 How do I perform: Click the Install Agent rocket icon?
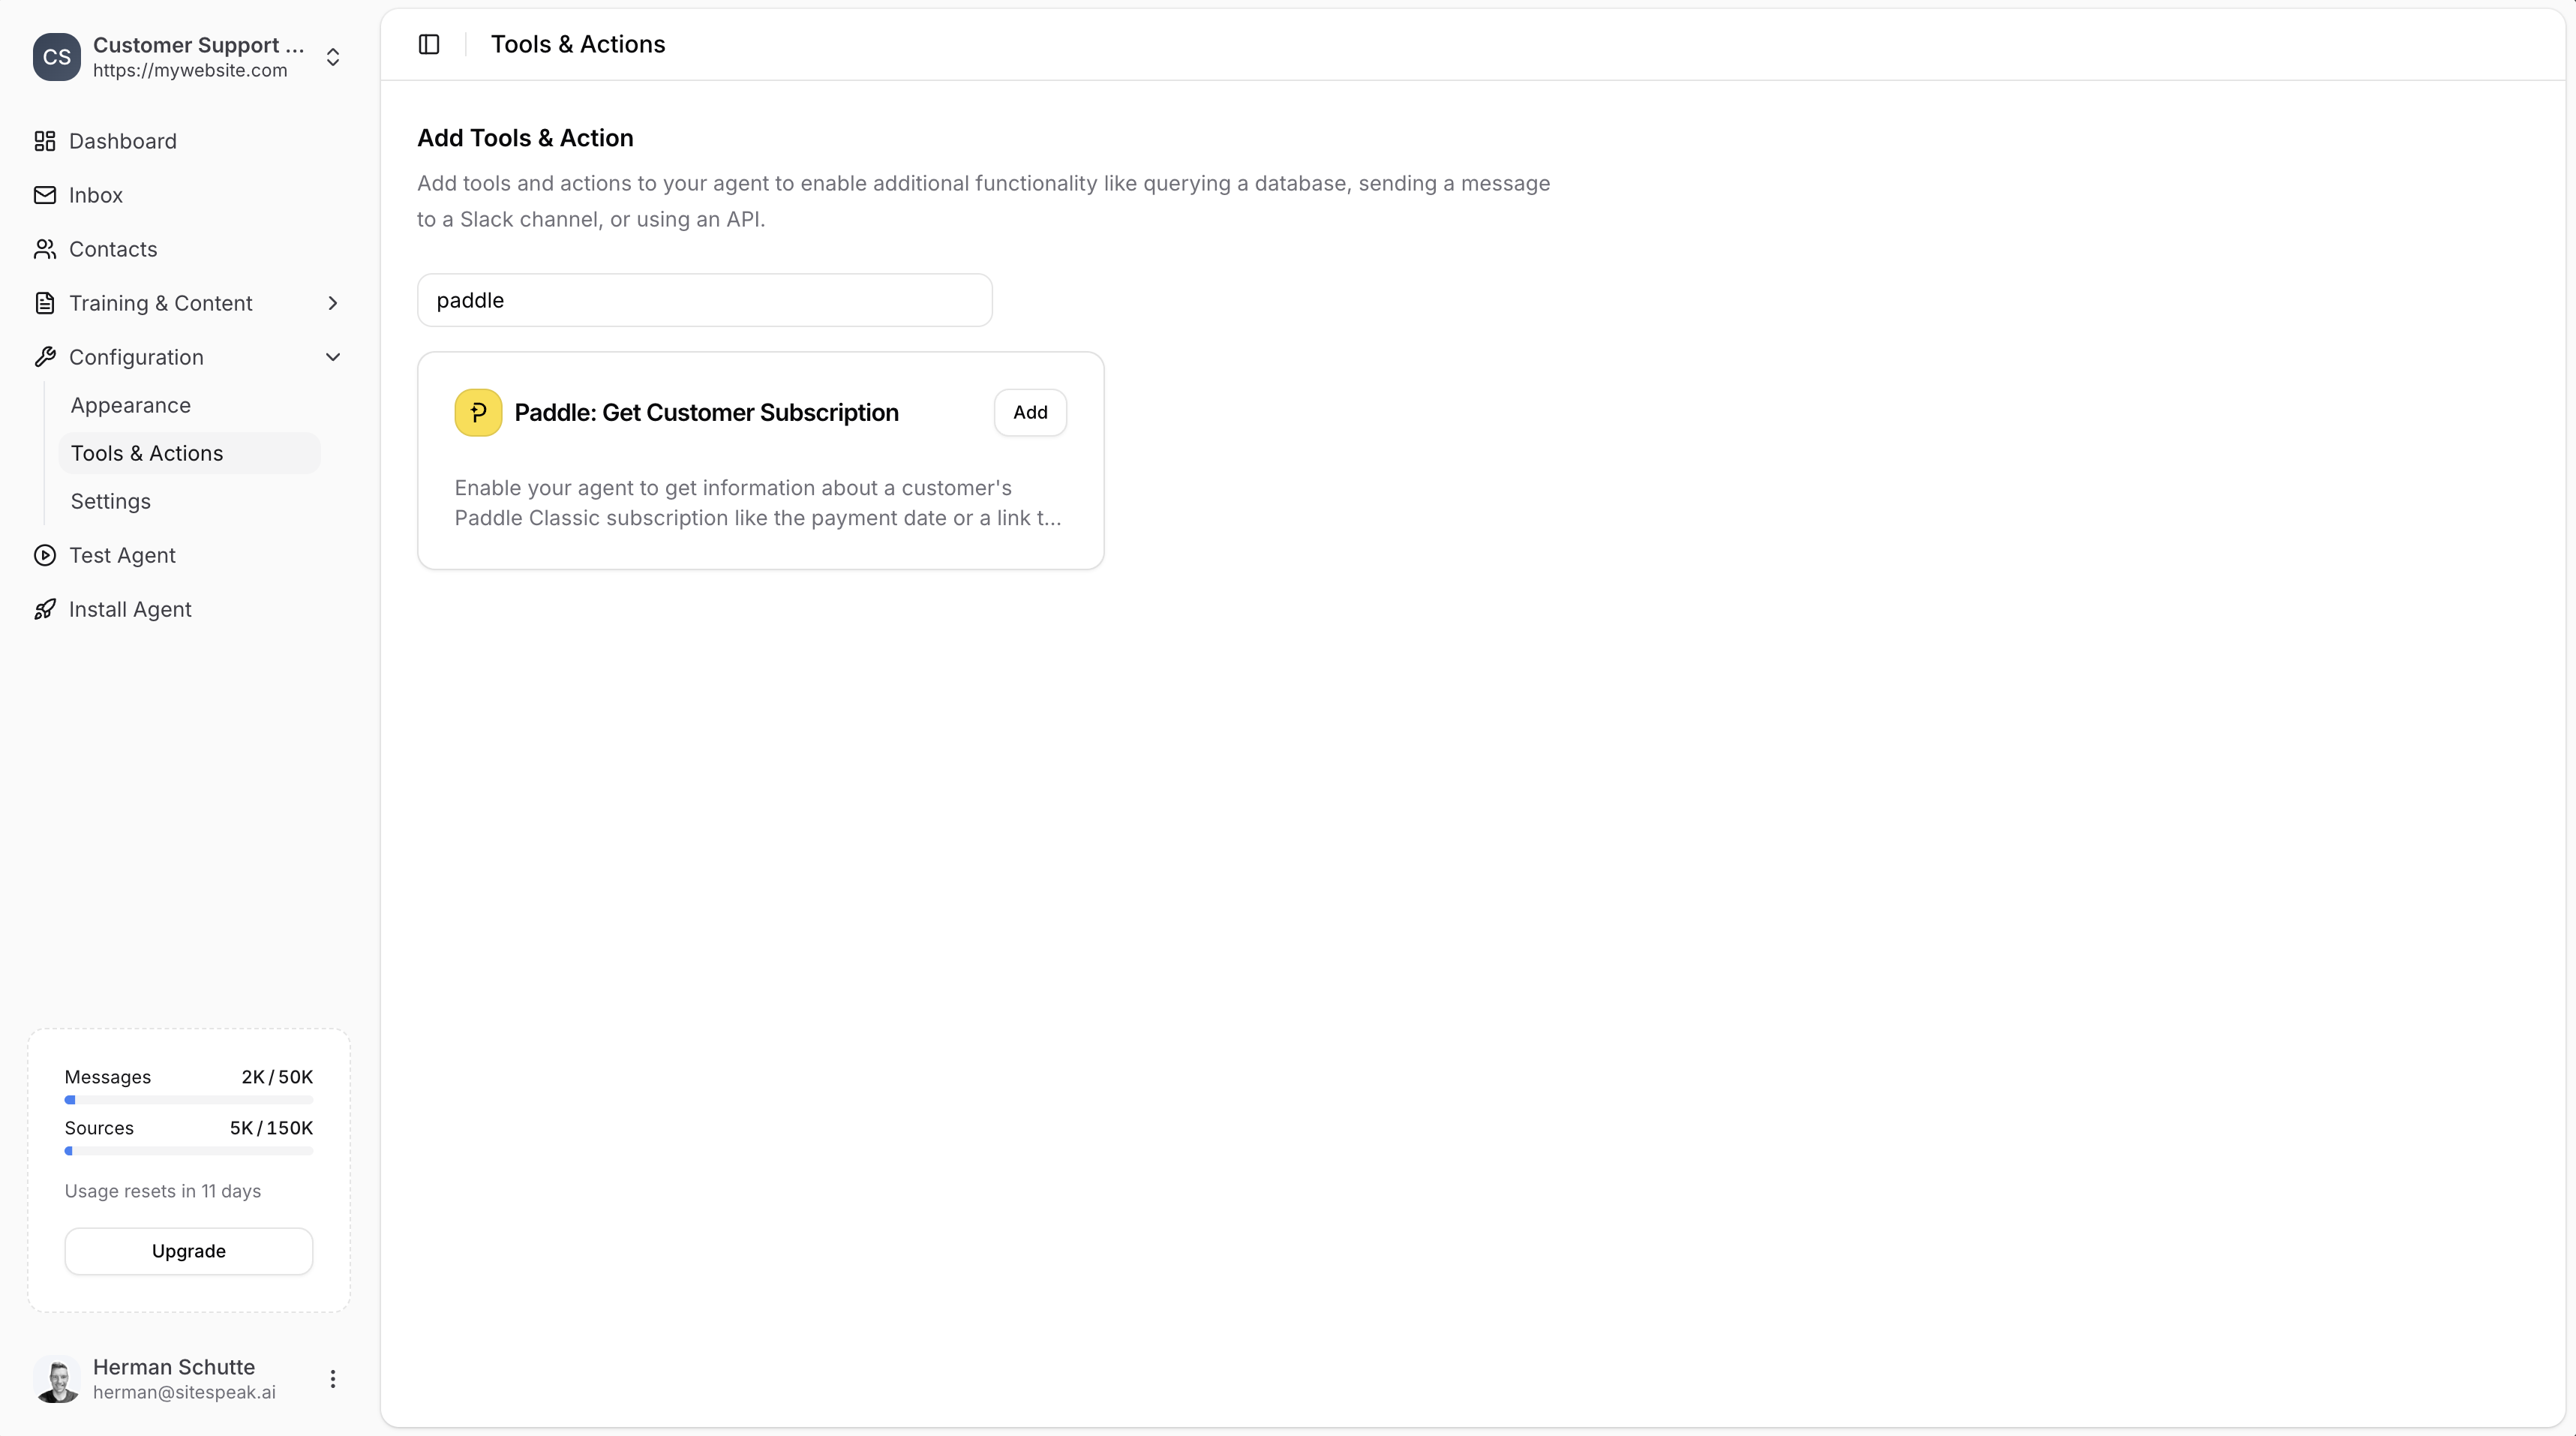coord(44,609)
